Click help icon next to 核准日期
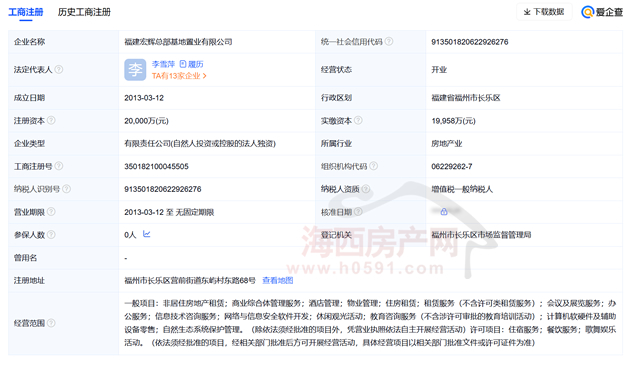Image resolution: width=640 pixels, height=369 pixels. coord(358,211)
